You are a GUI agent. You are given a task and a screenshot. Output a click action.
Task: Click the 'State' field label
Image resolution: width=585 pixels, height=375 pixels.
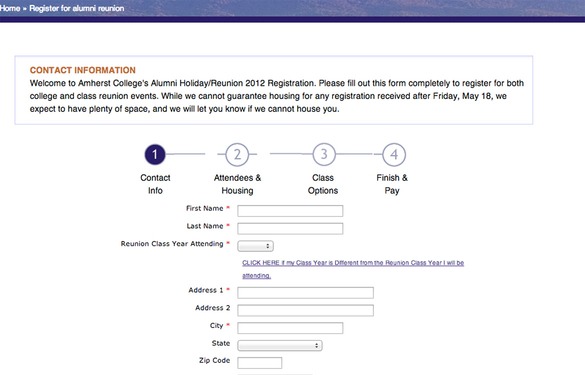(x=221, y=343)
